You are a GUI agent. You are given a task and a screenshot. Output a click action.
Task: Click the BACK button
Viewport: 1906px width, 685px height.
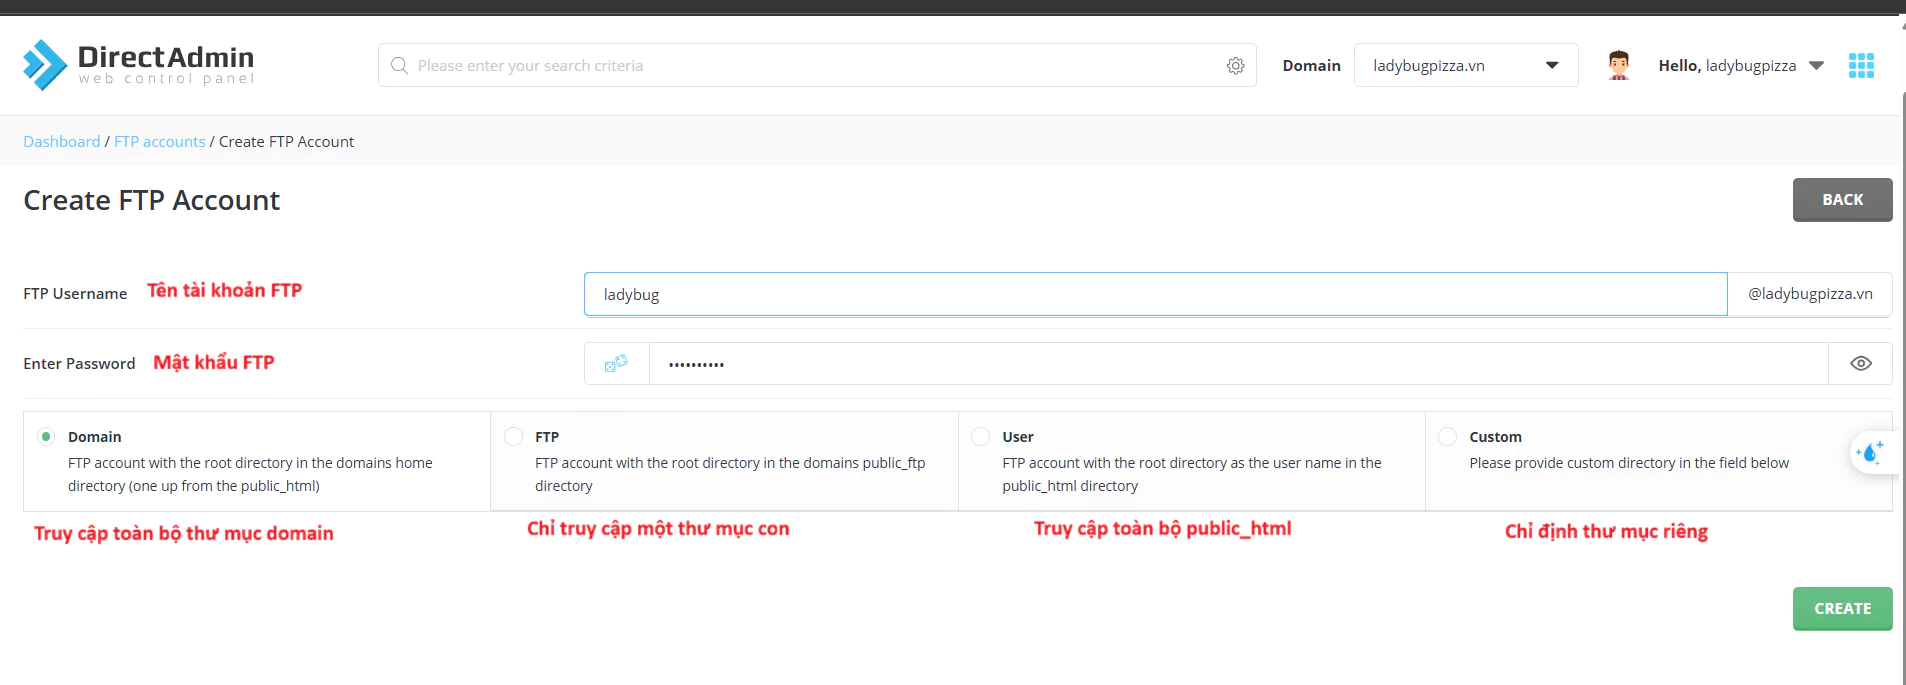1842,200
